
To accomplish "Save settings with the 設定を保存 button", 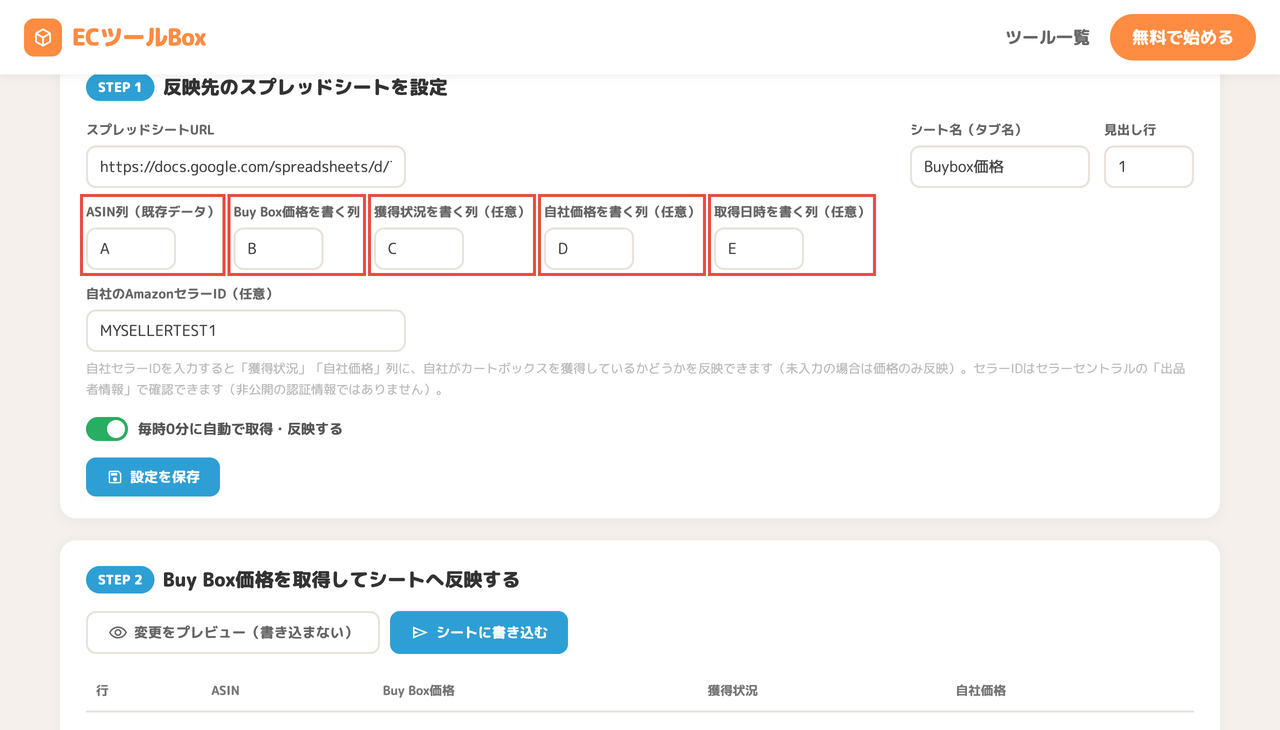I will (153, 477).
